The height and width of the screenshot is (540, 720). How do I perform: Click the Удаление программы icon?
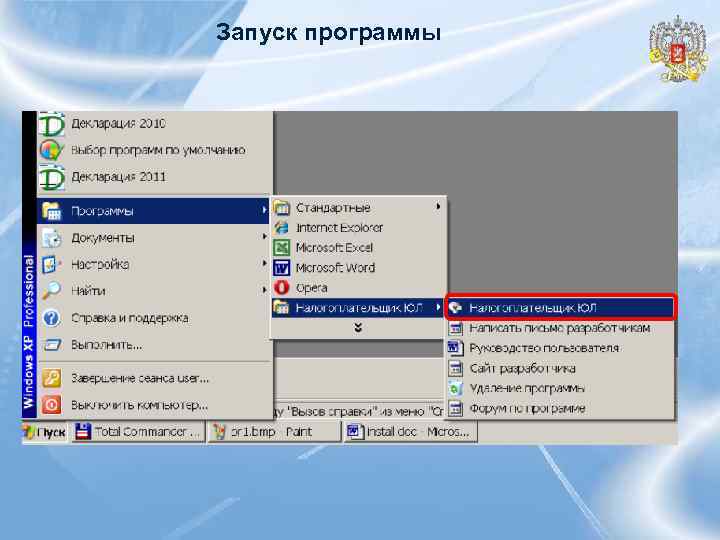coord(456,388)
